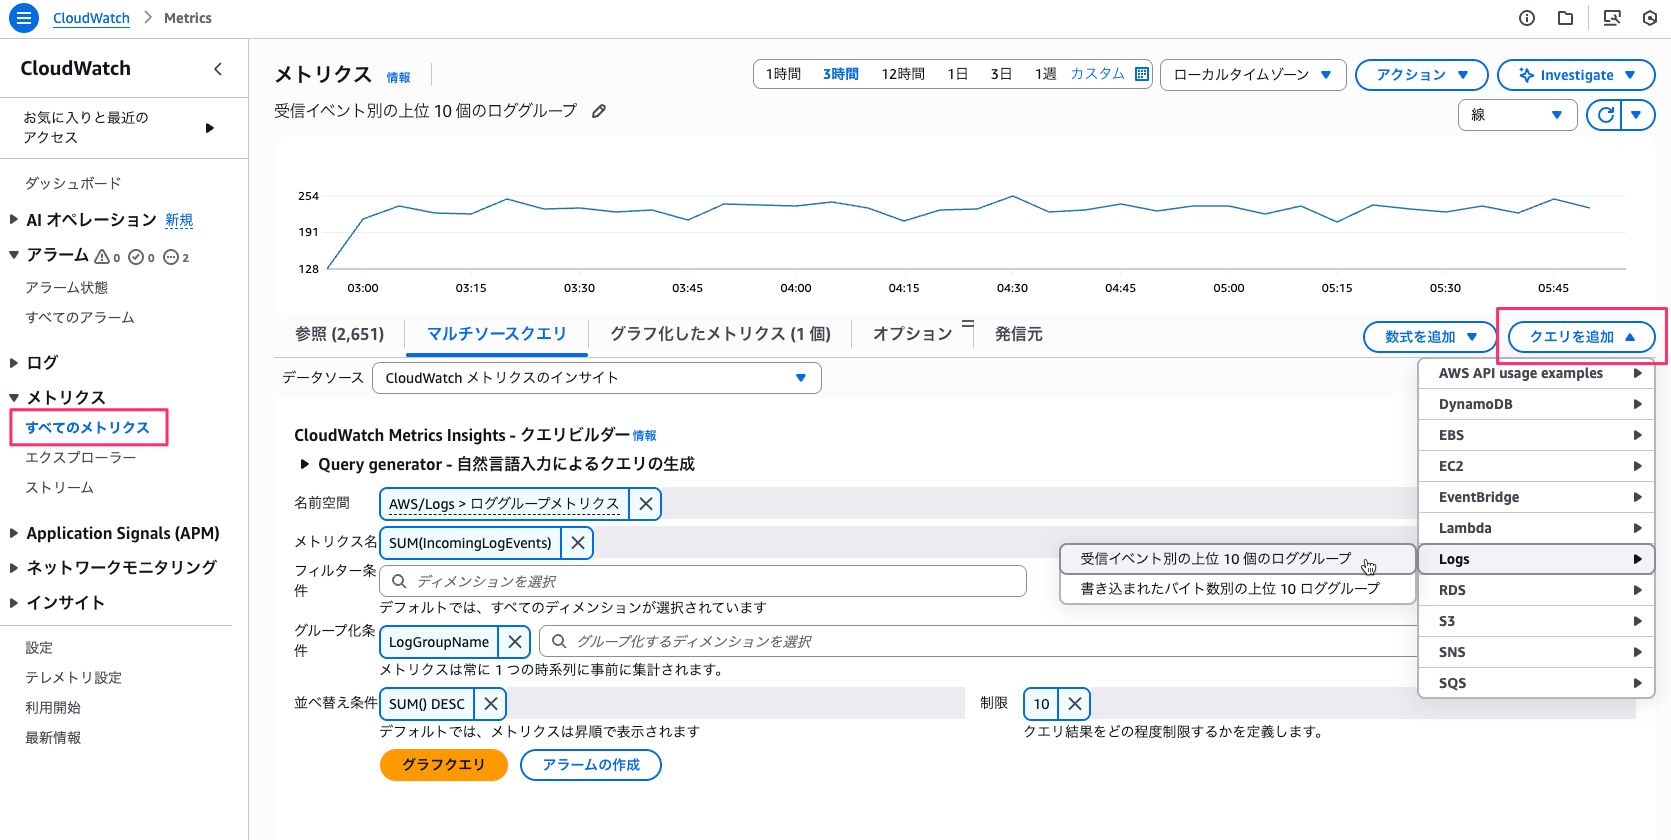Refresh the graph with the reload icon
The image size is (1671, 840).
point(1605,115)
